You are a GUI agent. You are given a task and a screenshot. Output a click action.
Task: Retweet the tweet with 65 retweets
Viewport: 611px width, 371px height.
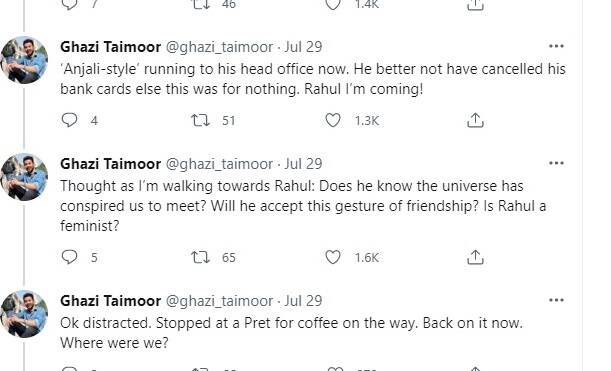[201, 257]
